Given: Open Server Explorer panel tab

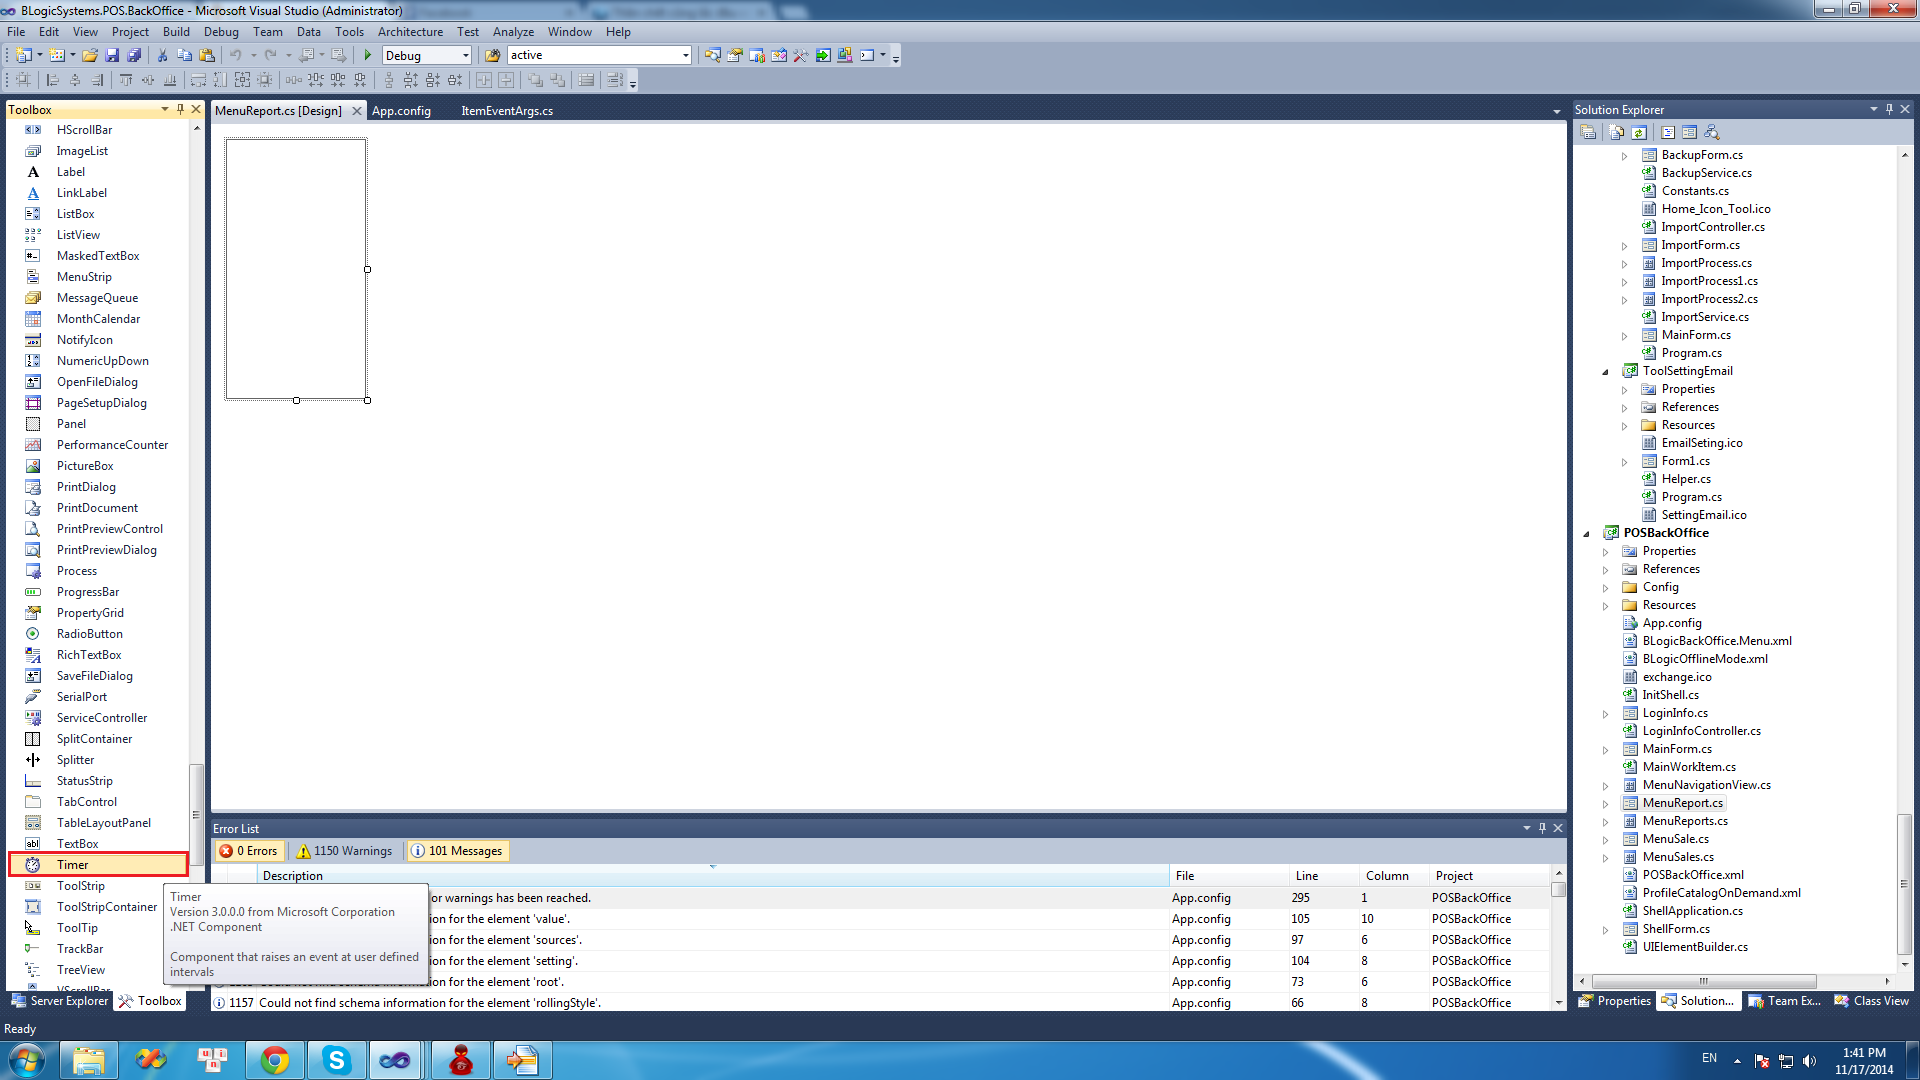Looking at the screenshot, I should click(x=59, y=1001).
